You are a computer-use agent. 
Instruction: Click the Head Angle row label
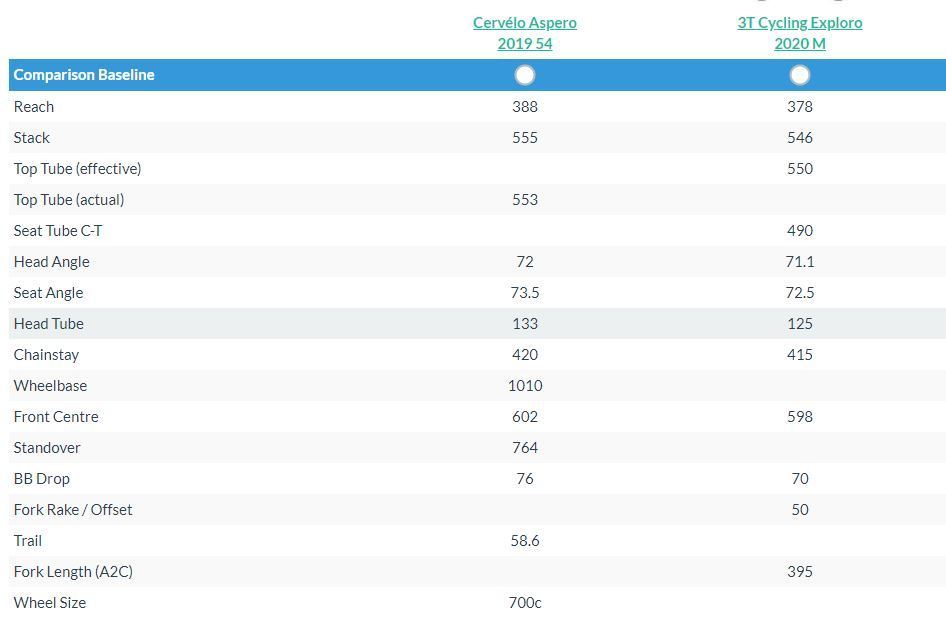[51, 262]
